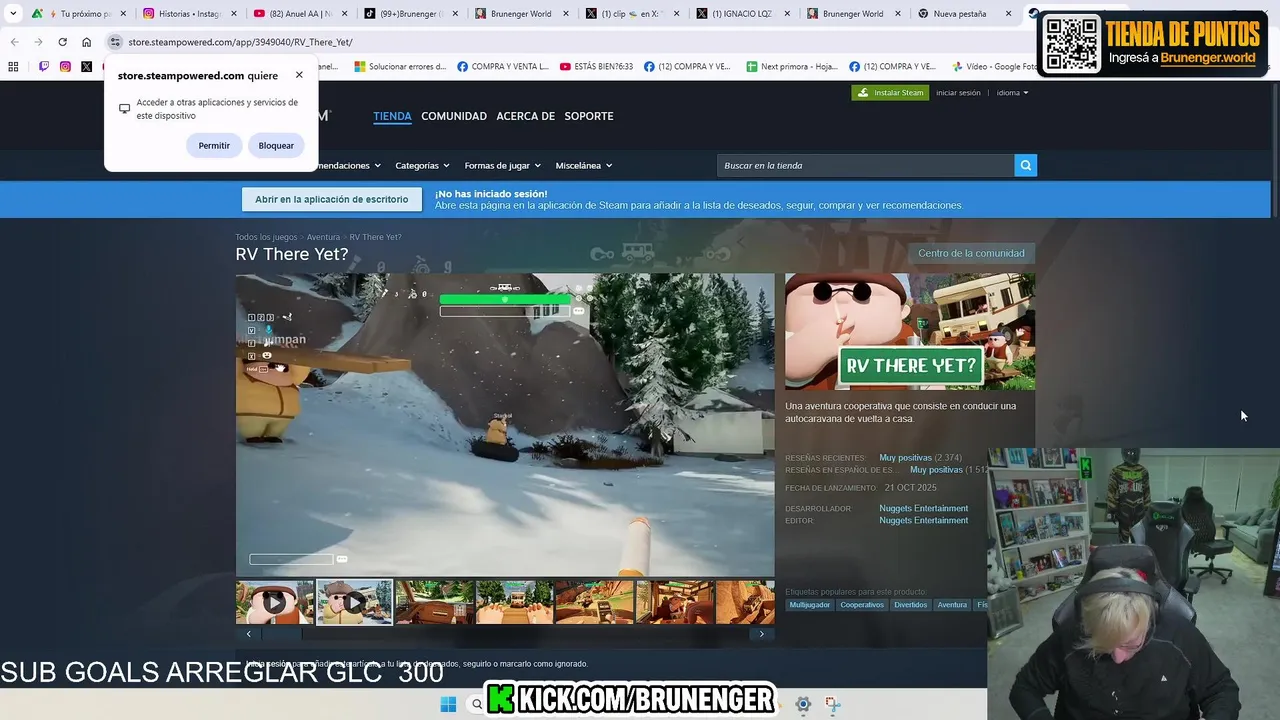Open the 'Vídeo - Google Foto' bookmark
The width and height of the screenshot is (1280, 720).
click(994, 66)
